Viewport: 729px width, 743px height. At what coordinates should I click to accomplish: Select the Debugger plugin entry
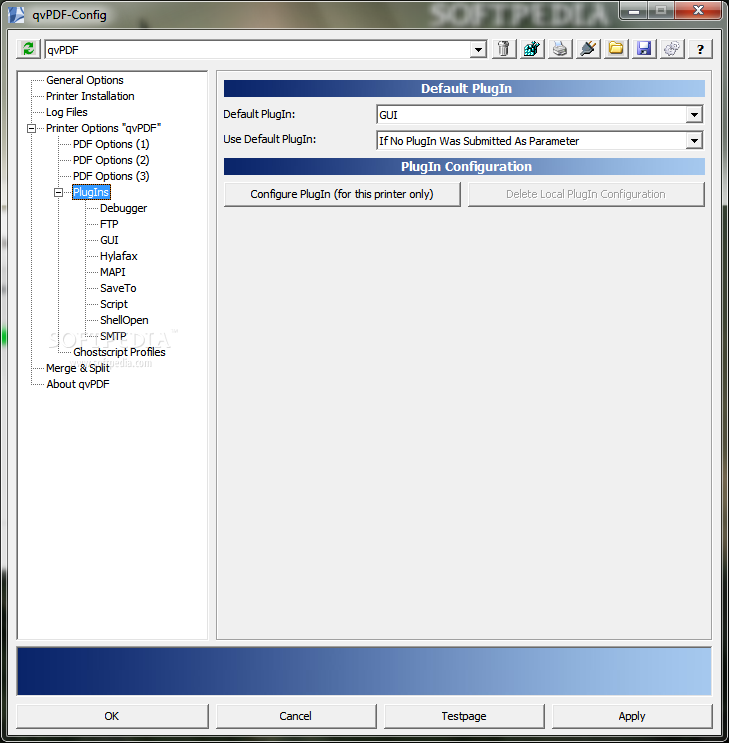[x=123, y=208]
